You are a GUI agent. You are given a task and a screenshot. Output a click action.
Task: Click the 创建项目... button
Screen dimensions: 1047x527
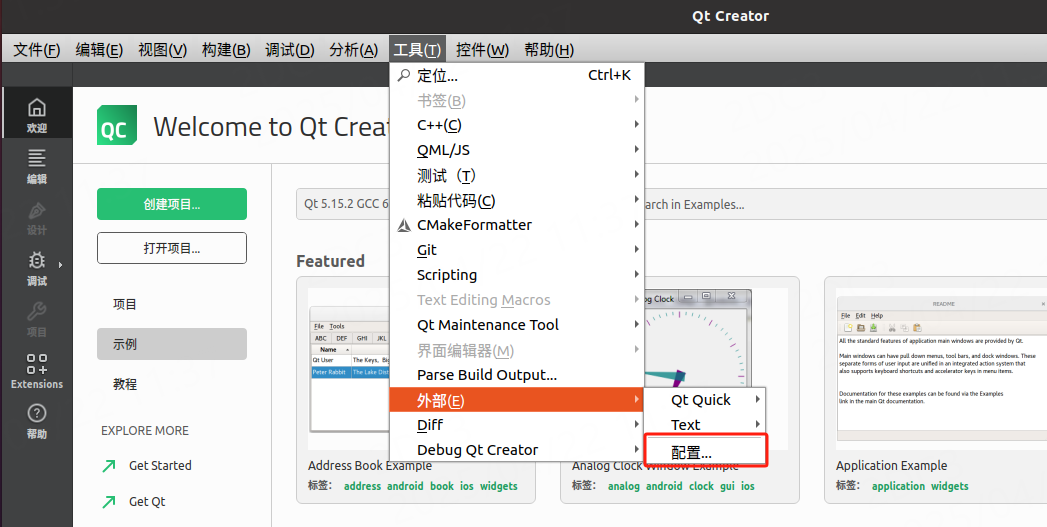(172, 204)
